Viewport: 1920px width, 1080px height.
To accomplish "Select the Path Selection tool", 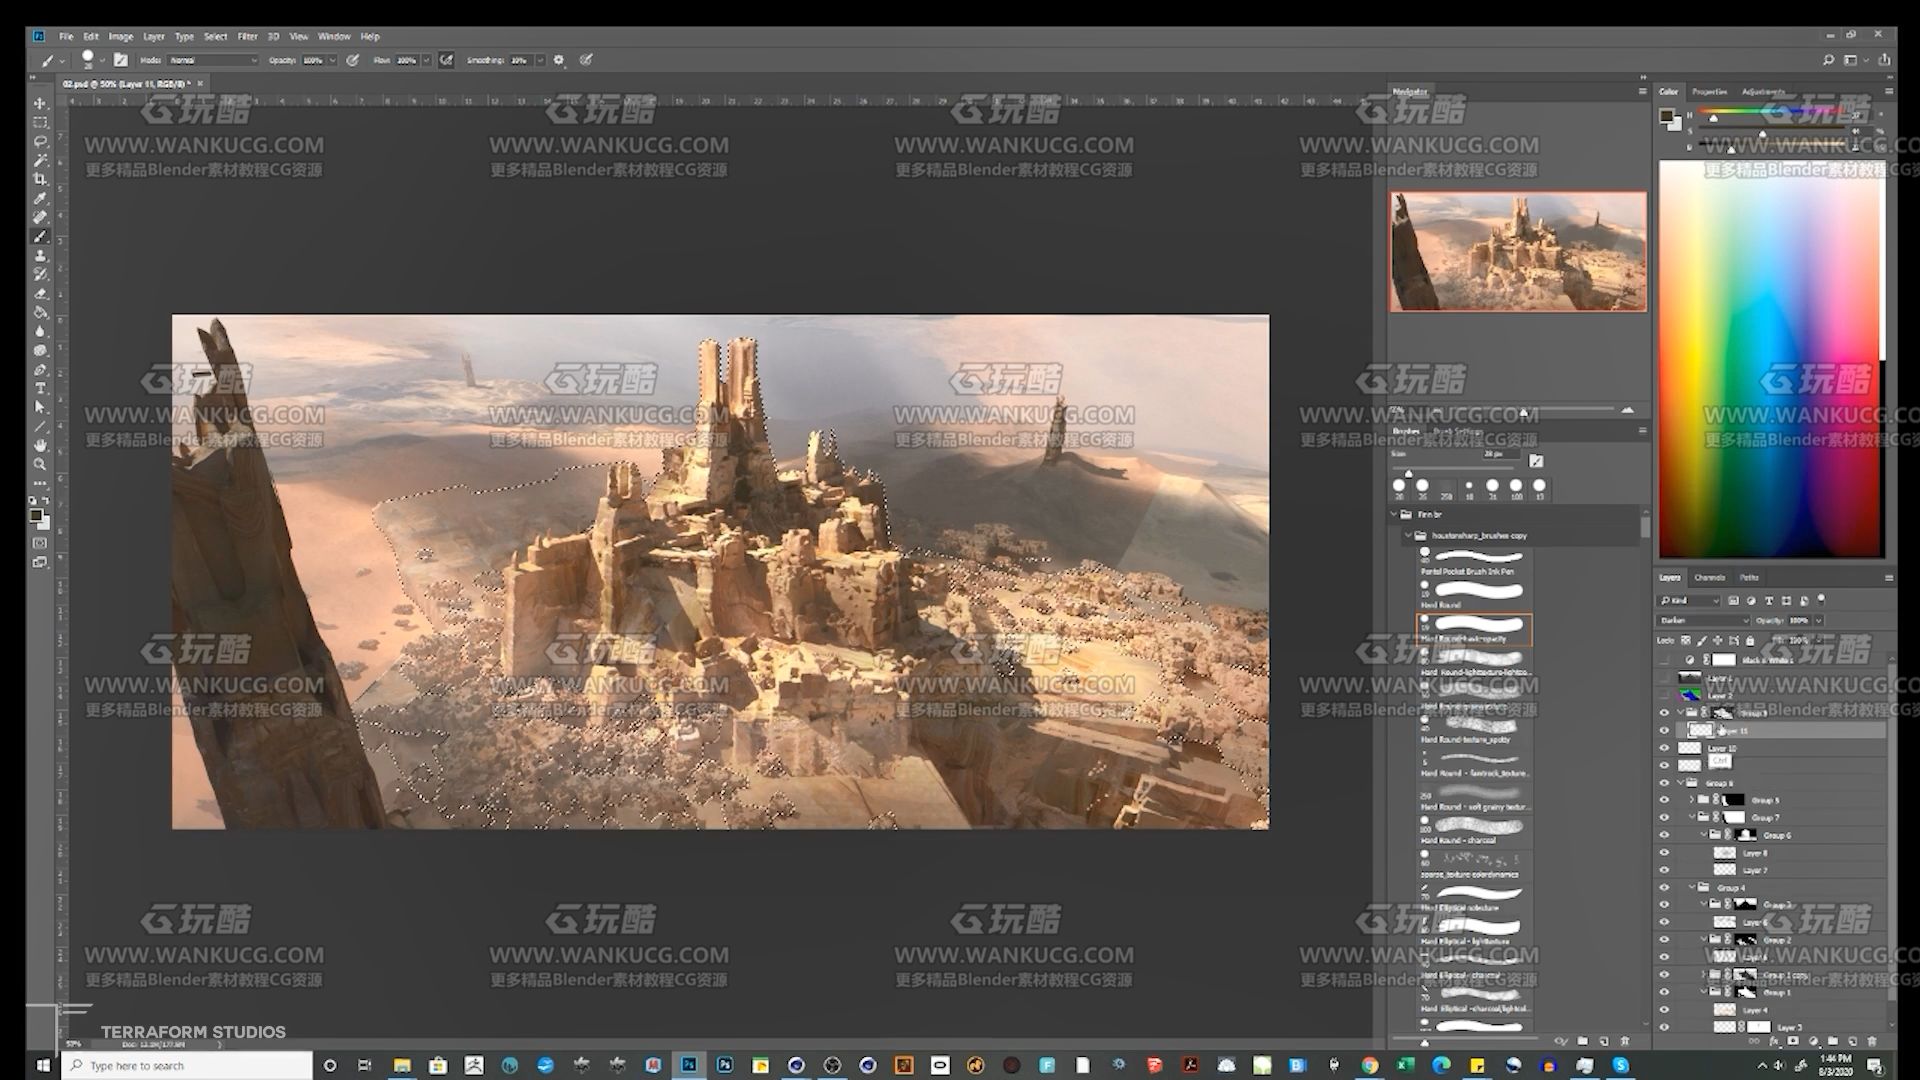I will click(x=40, y=407).
